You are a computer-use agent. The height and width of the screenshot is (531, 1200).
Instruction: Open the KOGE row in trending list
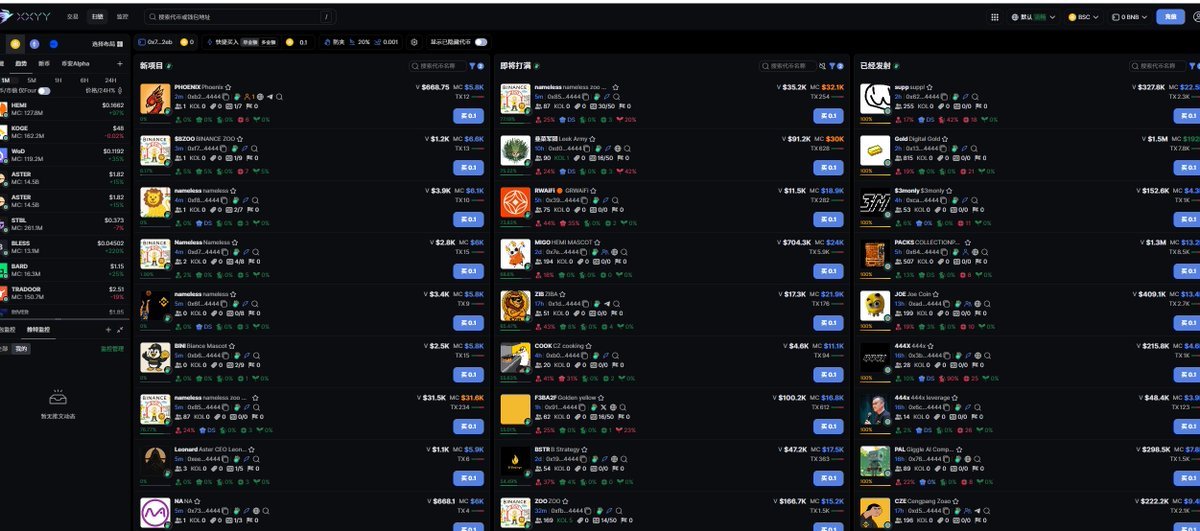tap(63, 131)
